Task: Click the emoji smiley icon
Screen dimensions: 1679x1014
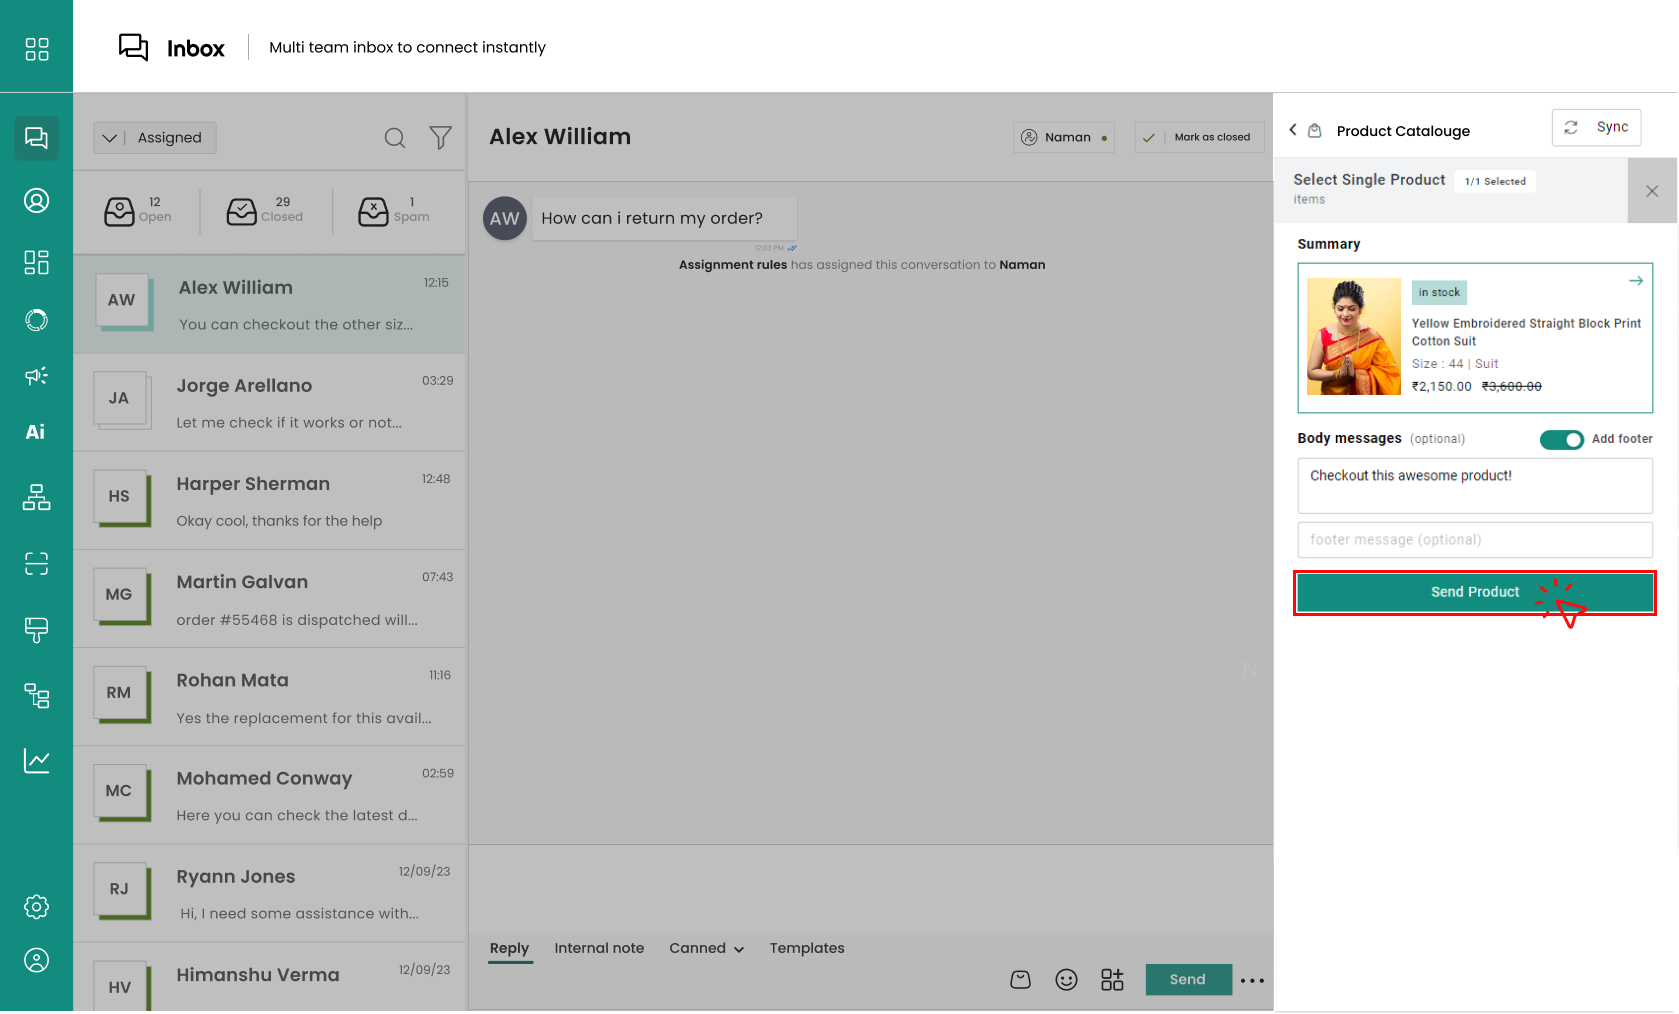Action: pos(1066,980)
